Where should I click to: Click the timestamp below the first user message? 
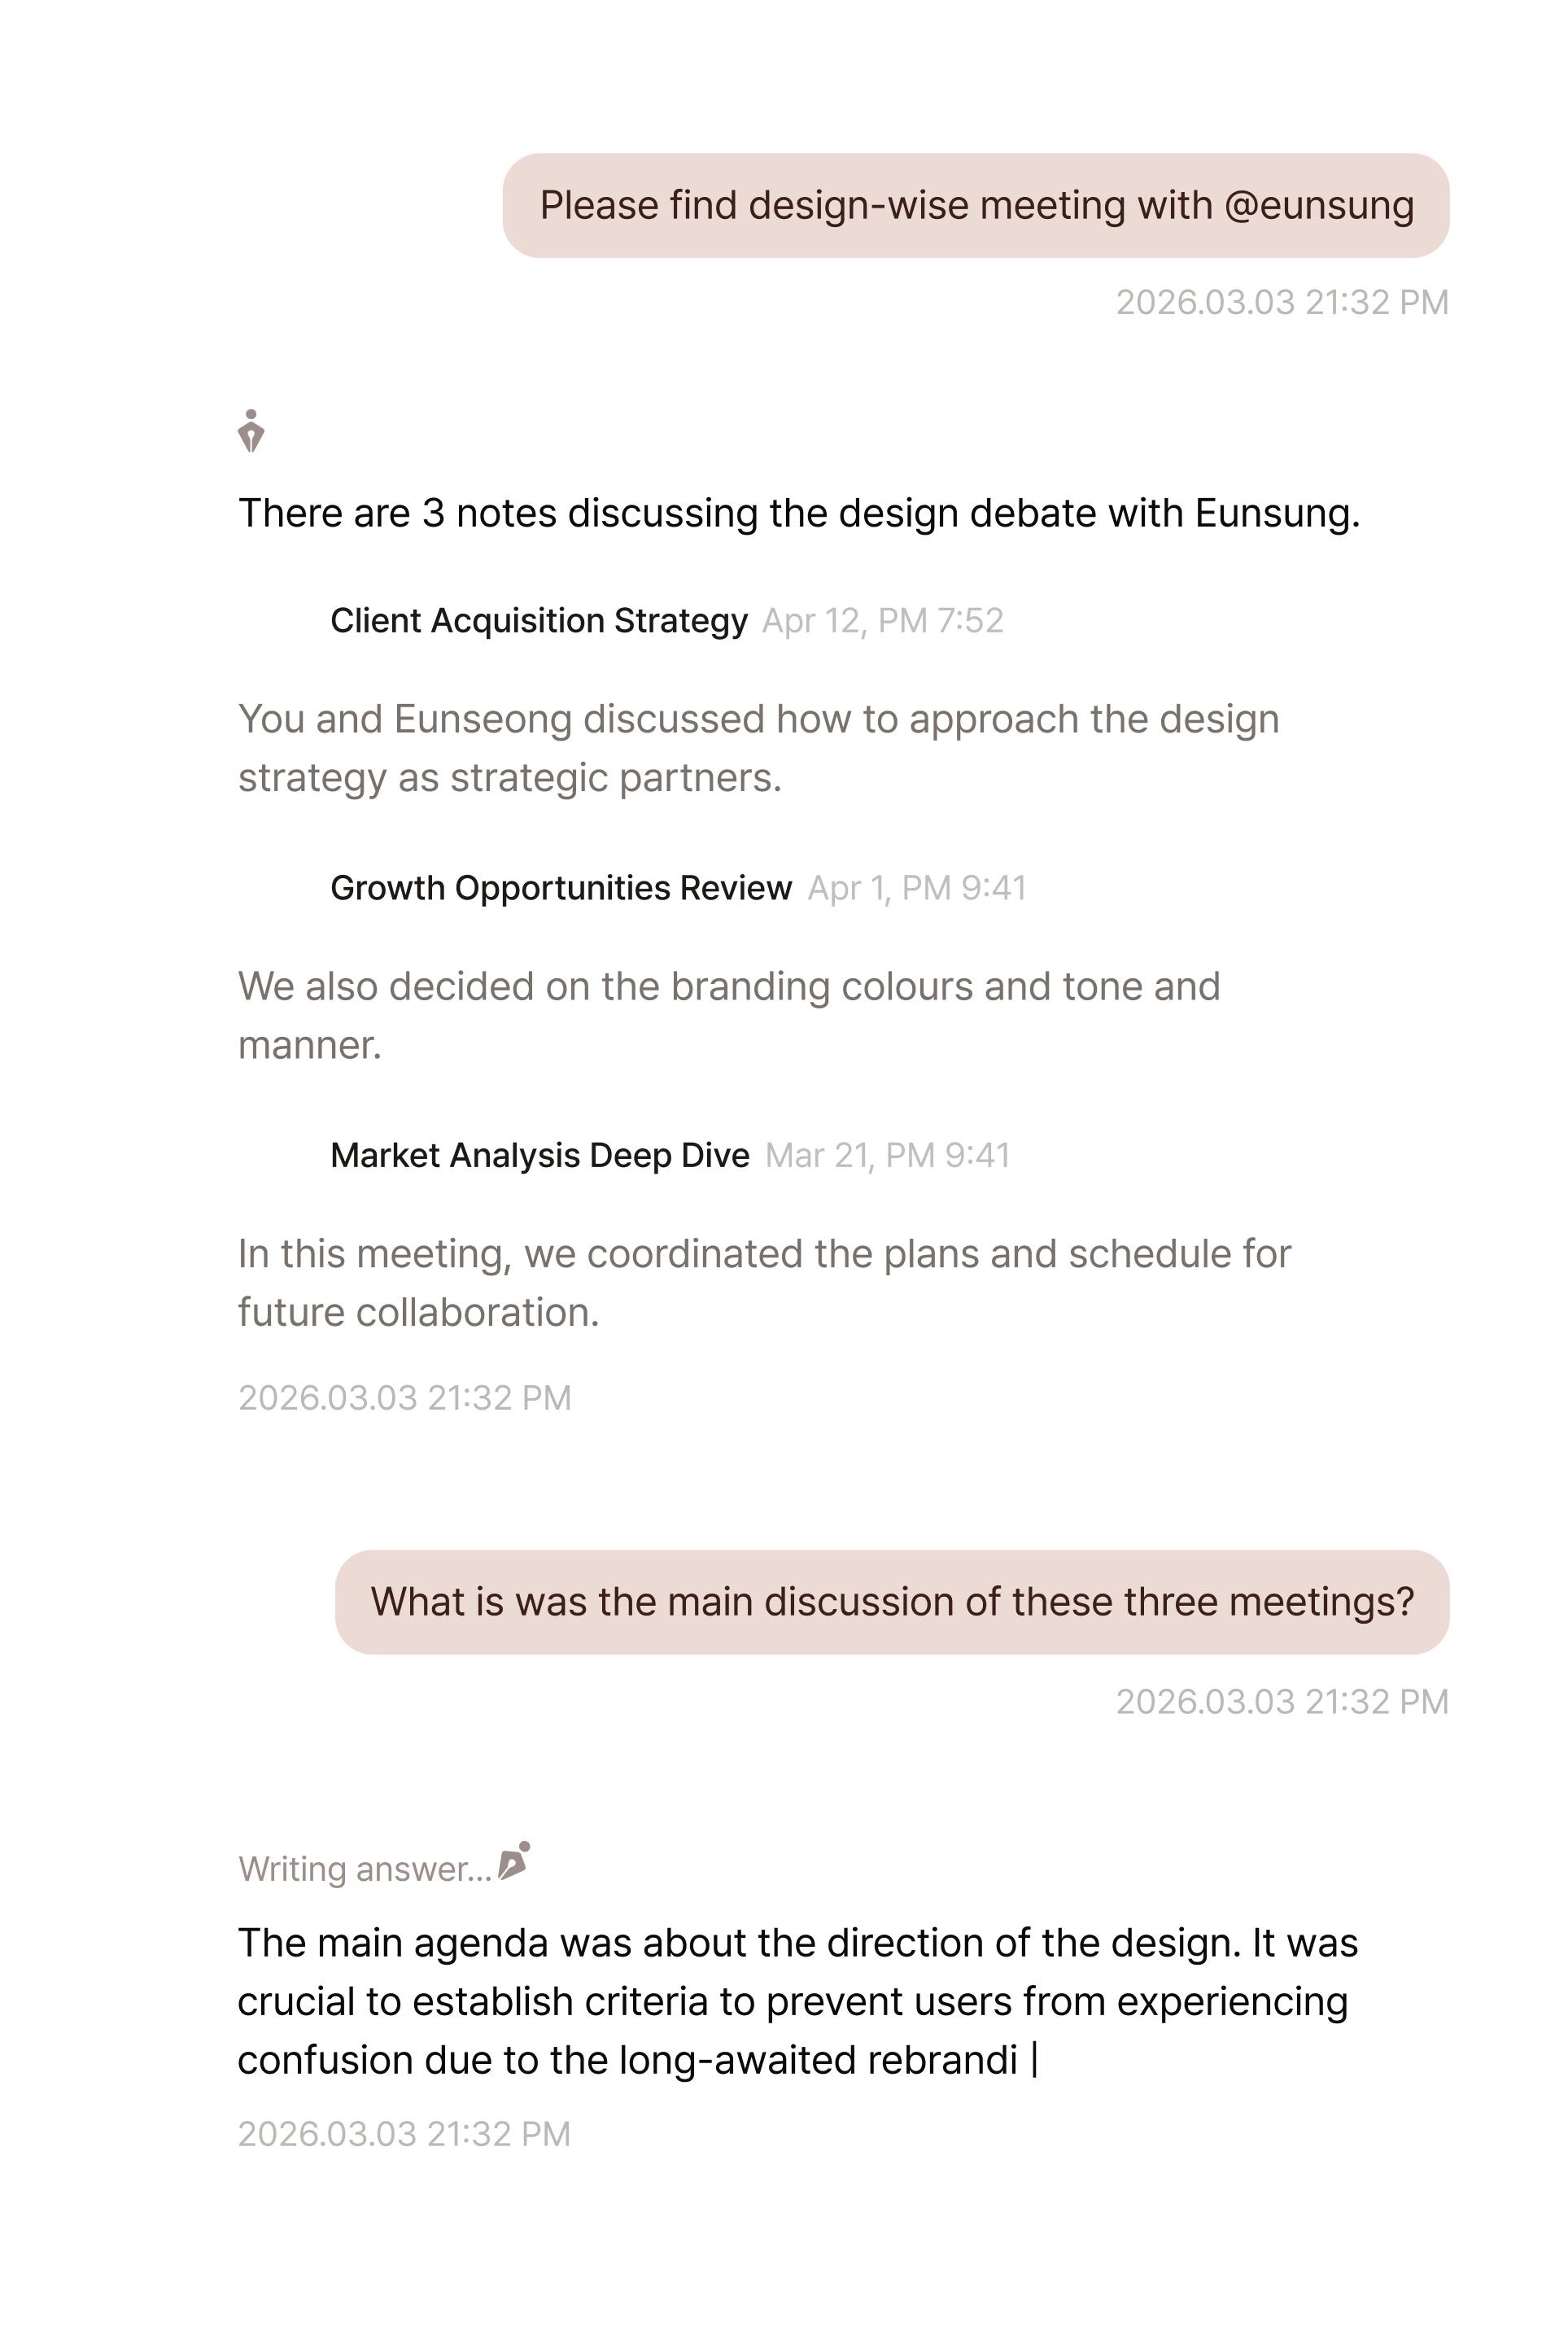(x=1281, y=302)
